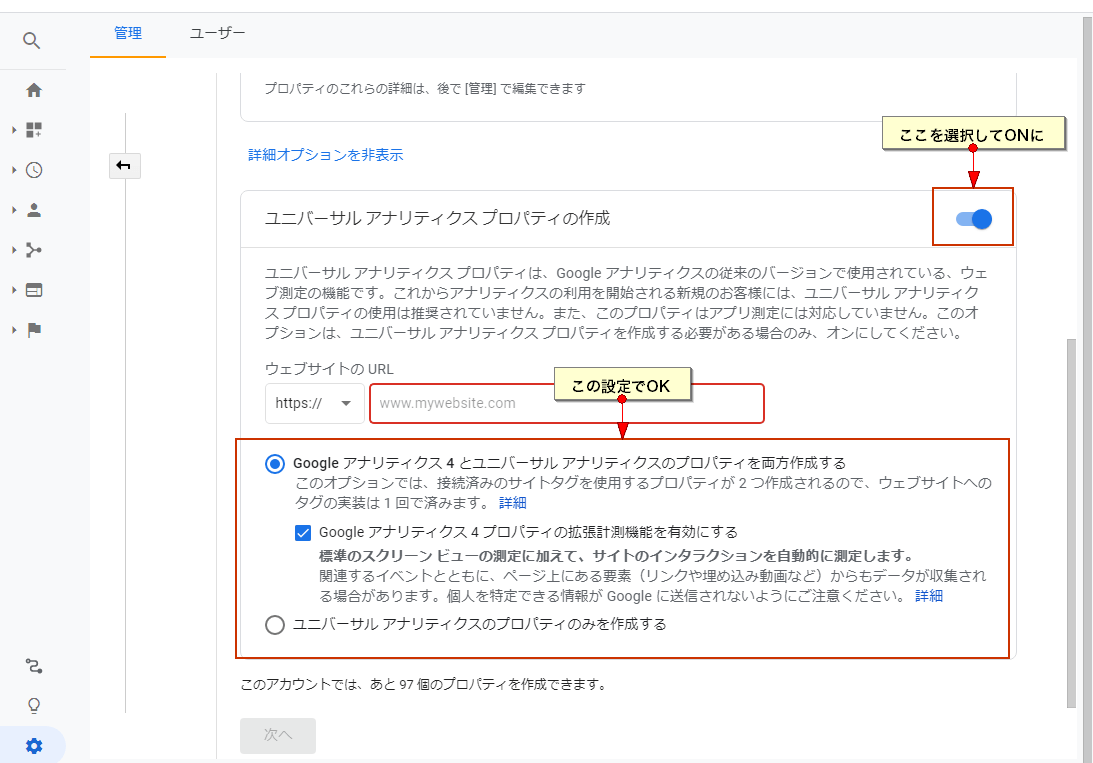Open the Realtime clock icon
The height and width of the screenshot is (763, 1093).
[34, 170]
